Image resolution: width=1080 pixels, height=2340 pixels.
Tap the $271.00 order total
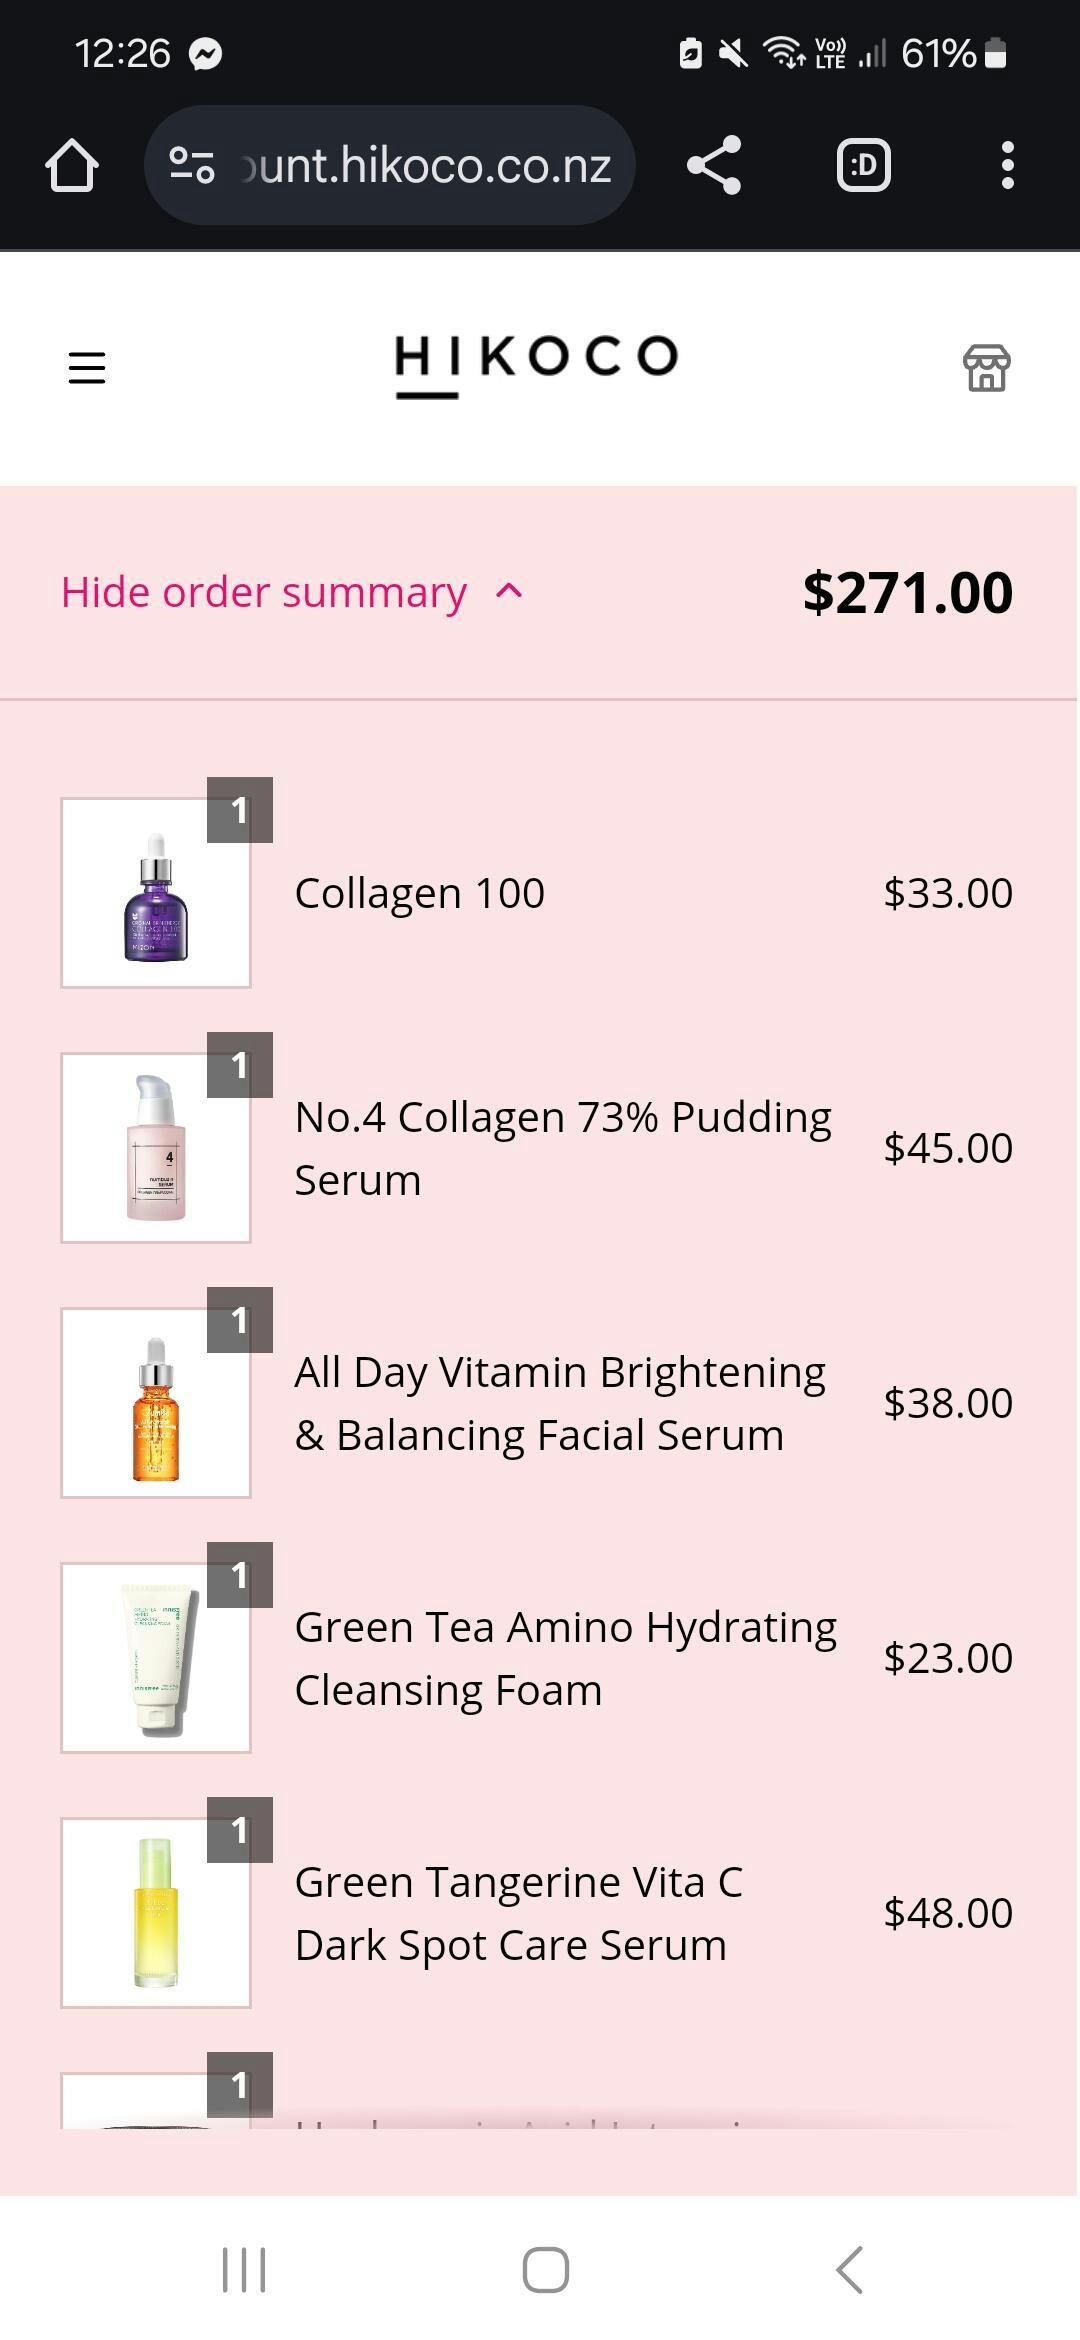point(907,593)
